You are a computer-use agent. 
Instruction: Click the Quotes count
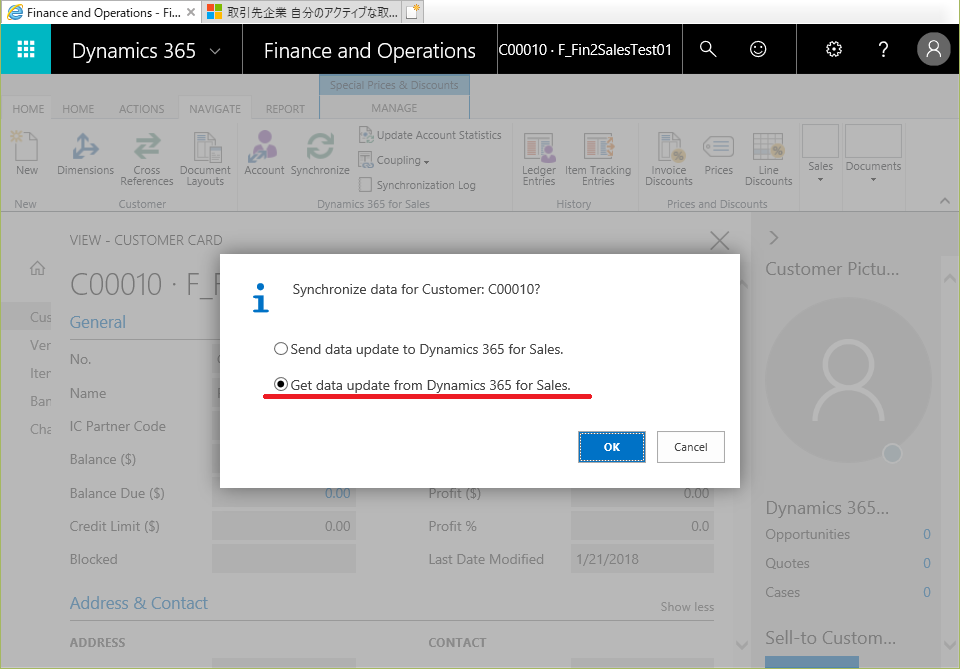(x=926, y=563)
